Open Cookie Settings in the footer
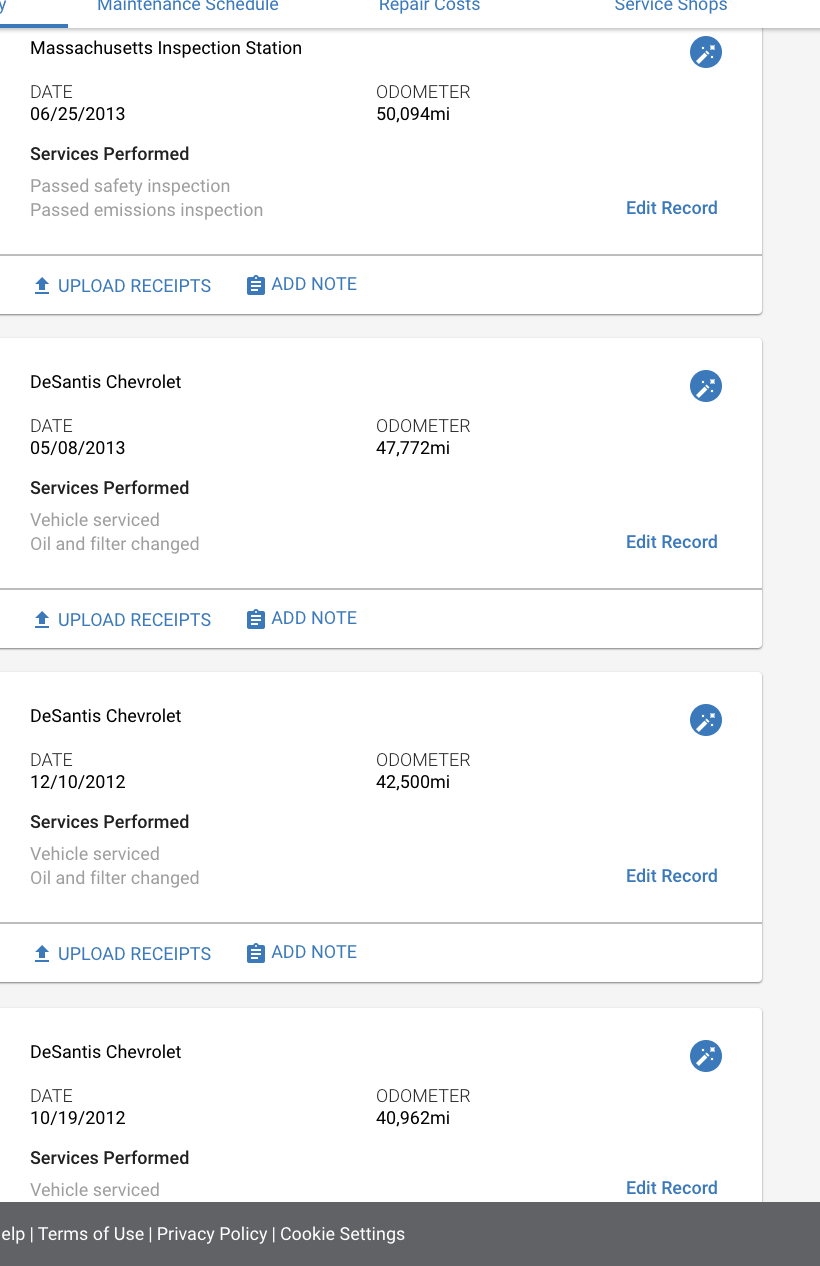Screen dimensions: 820x1266 (x=342, y=1234)
